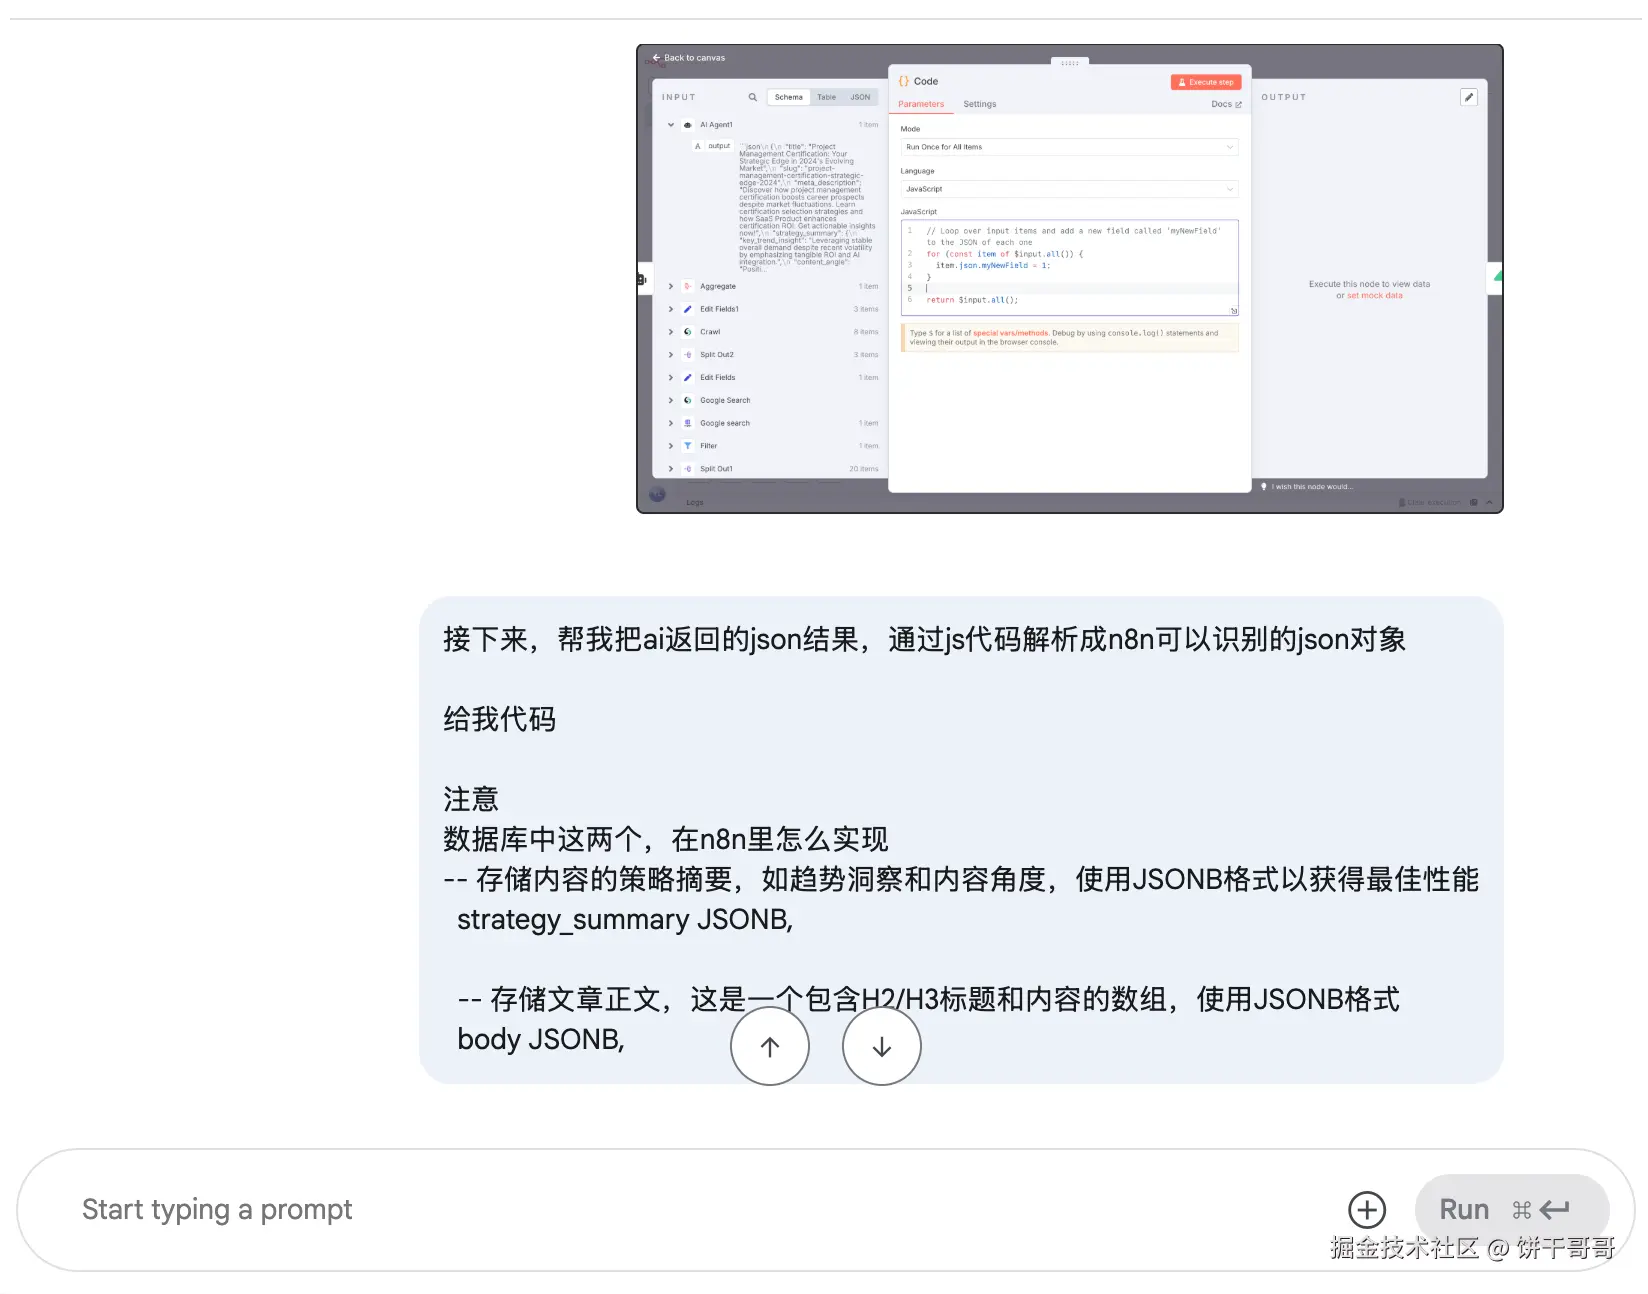This screenshot has width=1648, height=1294.
Task: Open the Parameters tab of Code node
Action: coord(921,104)
